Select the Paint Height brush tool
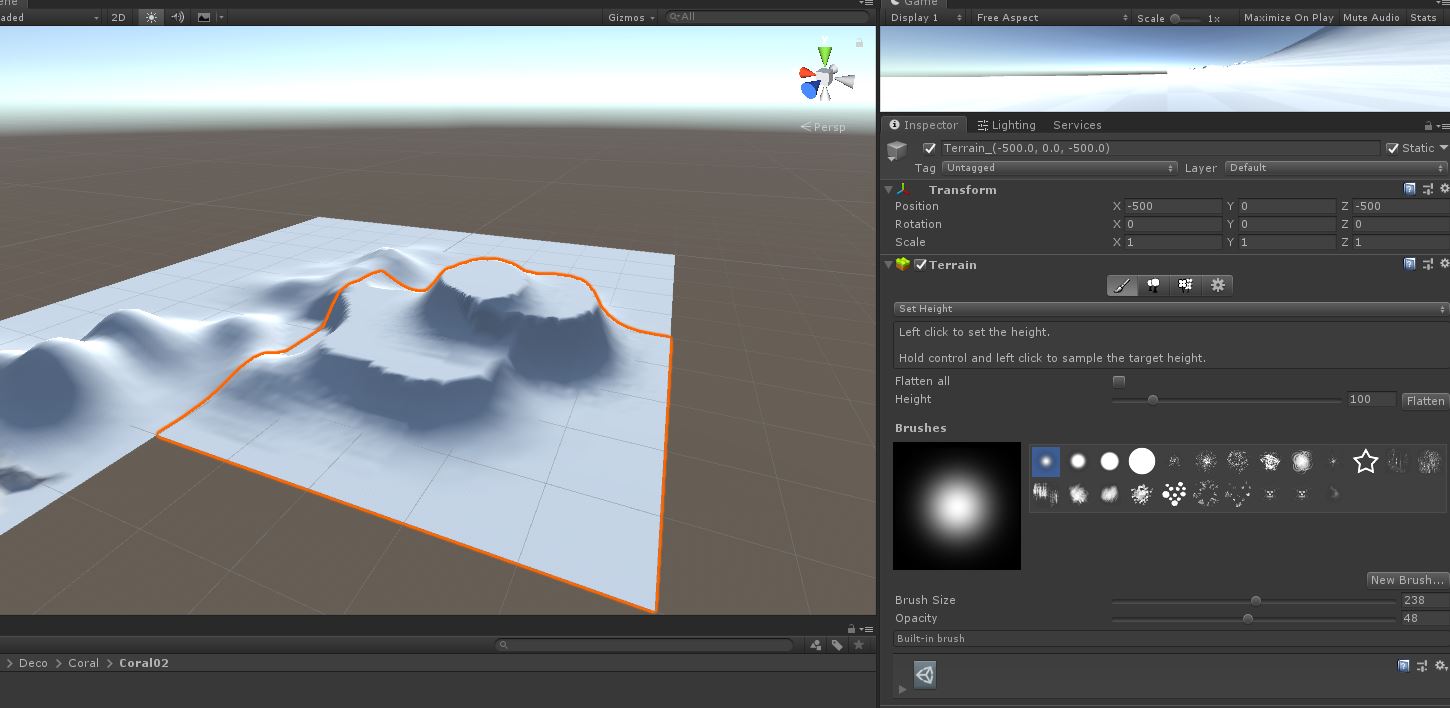Screen dimensions: 1450x708 pyautogui.click(x=1123, y=285)
